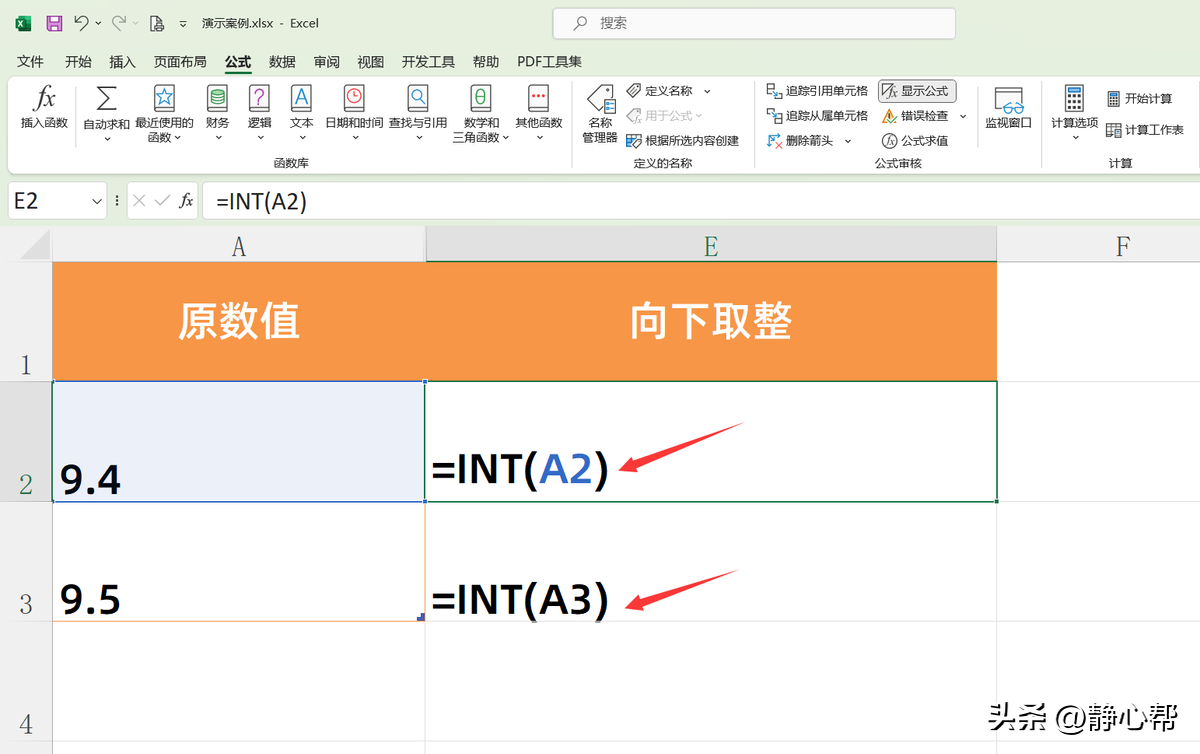This screenshot has height=754, width=1200.
Task: Open Logical functions icon
Action: [x=259, y=98]
